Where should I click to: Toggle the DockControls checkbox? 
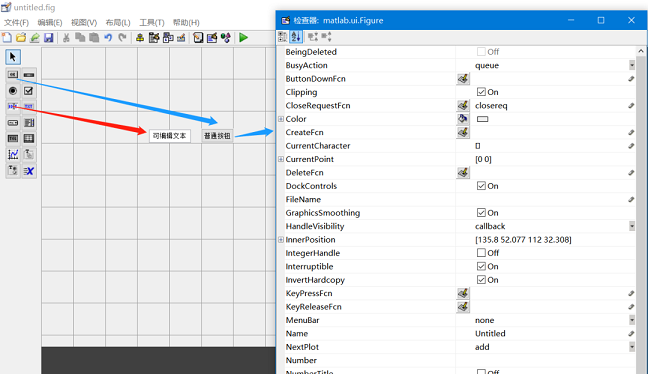click(x=481, y=186)
